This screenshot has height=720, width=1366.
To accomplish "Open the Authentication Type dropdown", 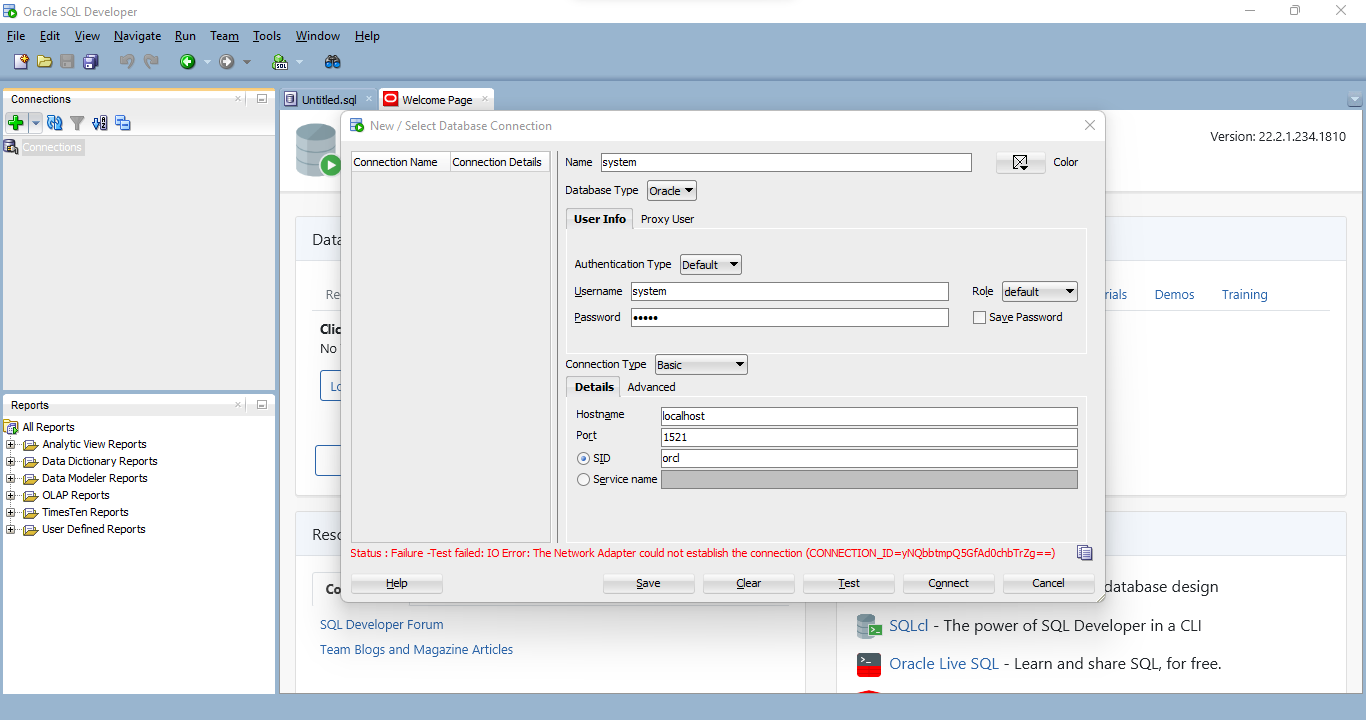I will coord(711,265).
